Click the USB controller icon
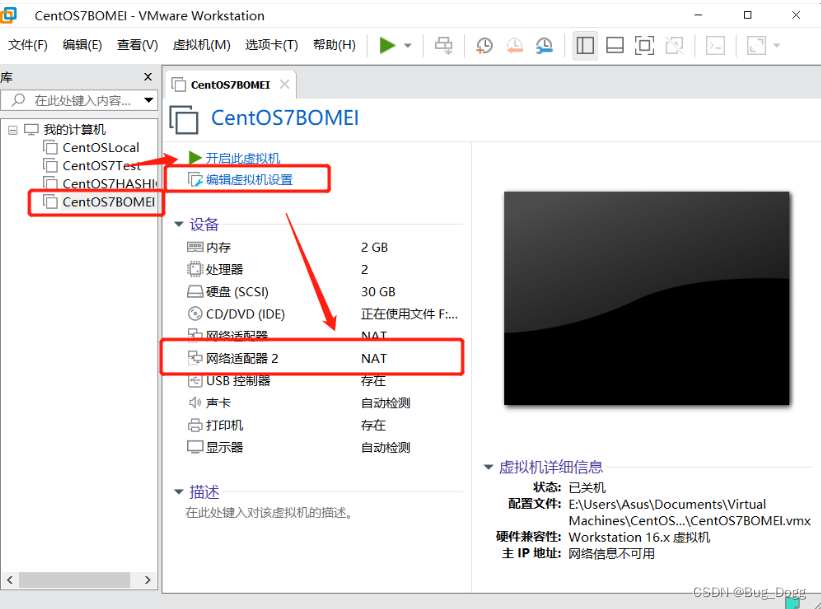821x609 pixels. click(195, 380)
